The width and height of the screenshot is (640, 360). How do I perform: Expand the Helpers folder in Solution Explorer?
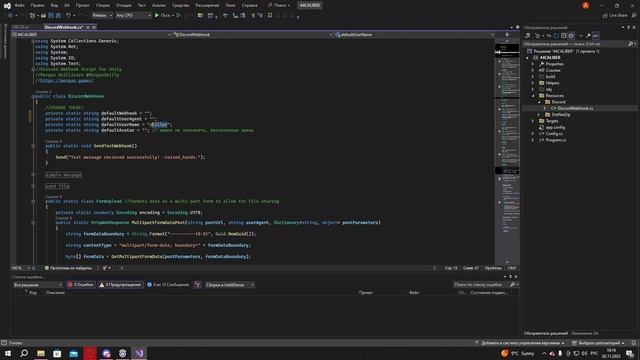click(x=533, y=83)
